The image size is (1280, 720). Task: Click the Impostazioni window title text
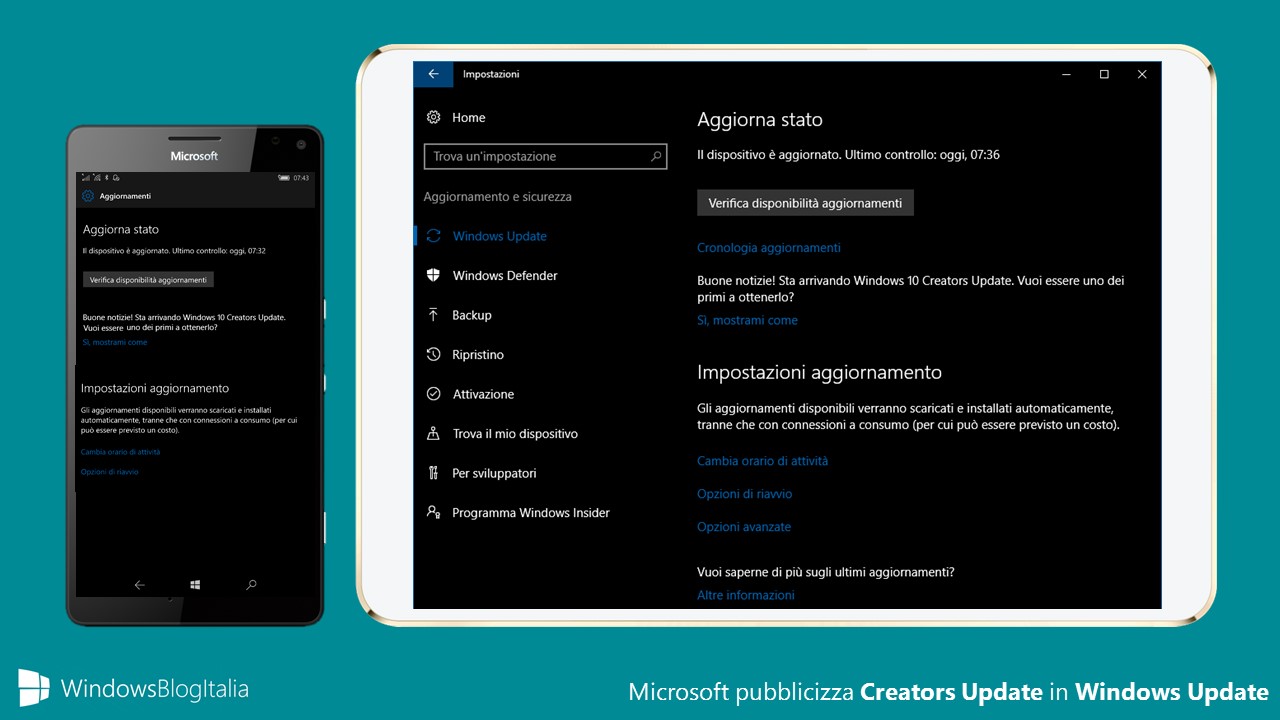(491, 74)
